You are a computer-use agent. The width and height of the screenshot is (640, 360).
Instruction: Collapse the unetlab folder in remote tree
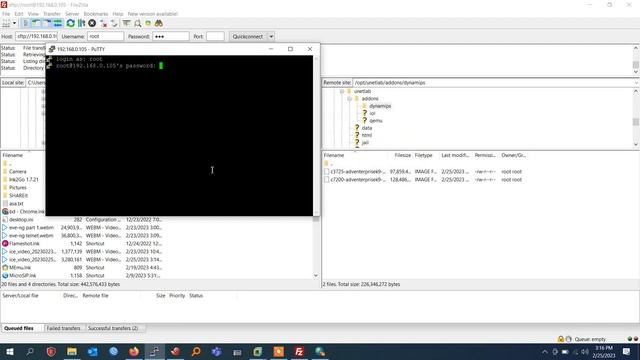click(342, 91)
